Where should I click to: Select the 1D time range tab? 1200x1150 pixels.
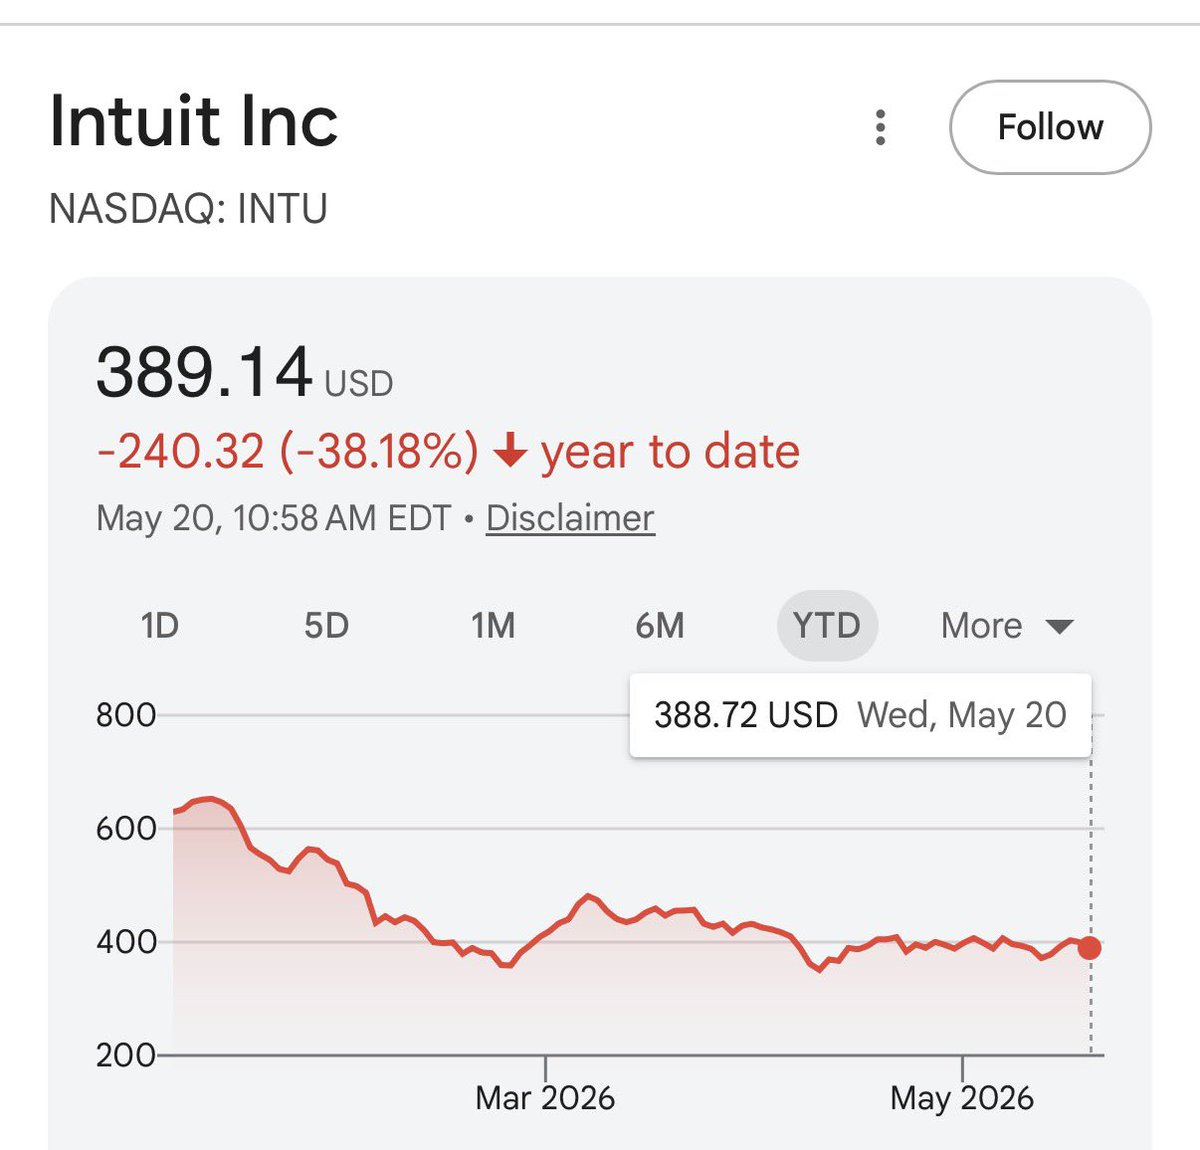(x=160, y=626)
